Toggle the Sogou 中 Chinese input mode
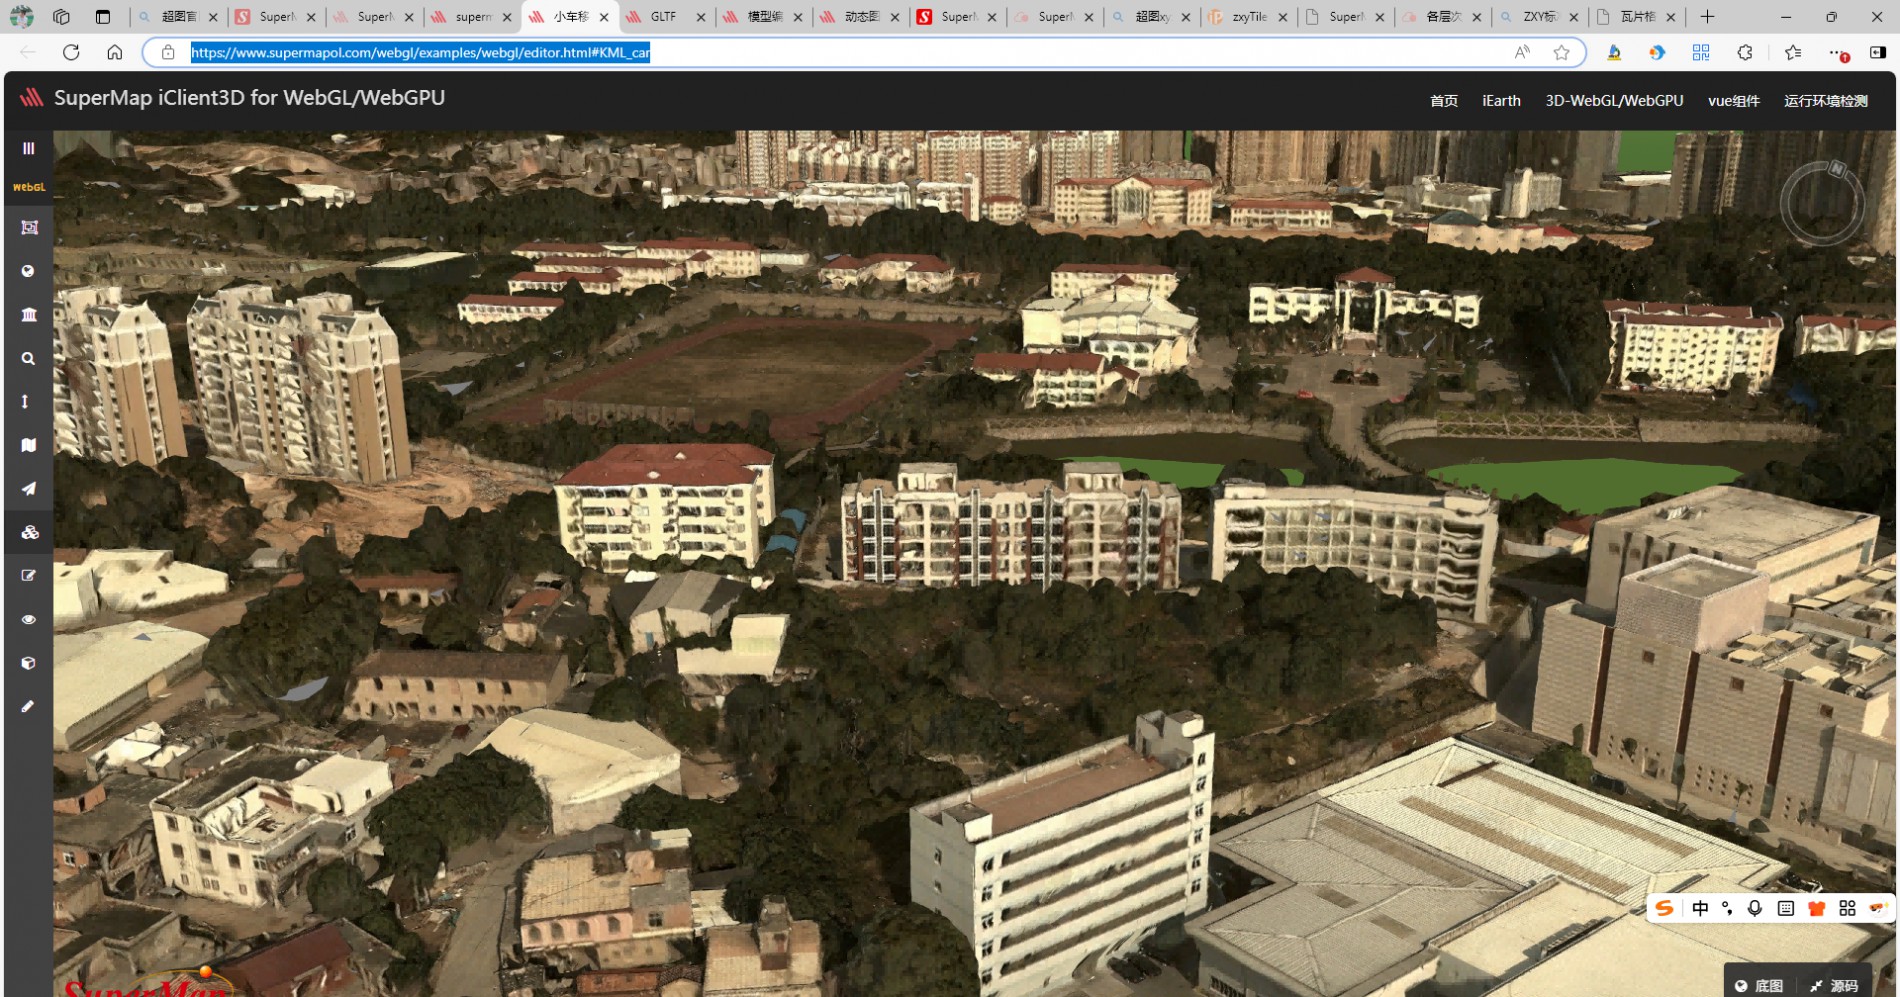 [1700, 908]
